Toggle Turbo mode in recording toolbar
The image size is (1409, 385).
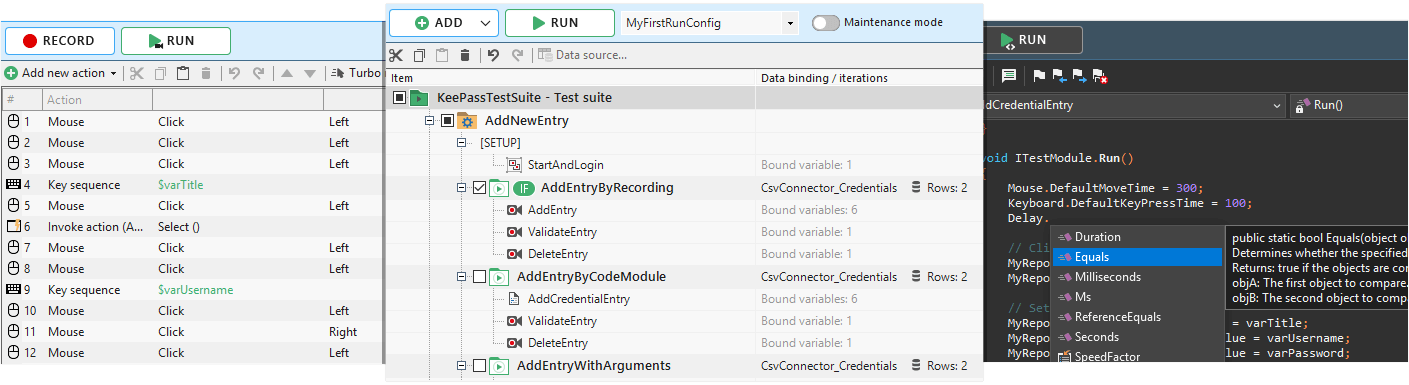(356, 73)
